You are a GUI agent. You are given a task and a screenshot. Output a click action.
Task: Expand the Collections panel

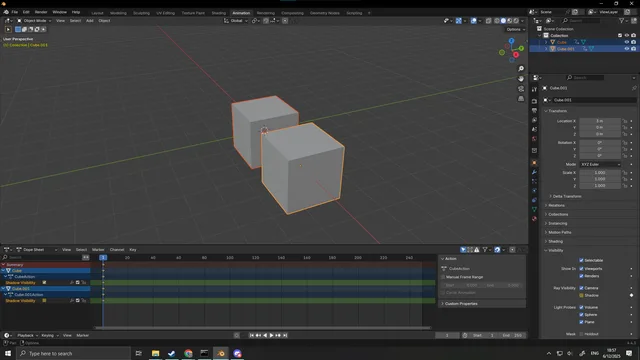pos(557,214)
